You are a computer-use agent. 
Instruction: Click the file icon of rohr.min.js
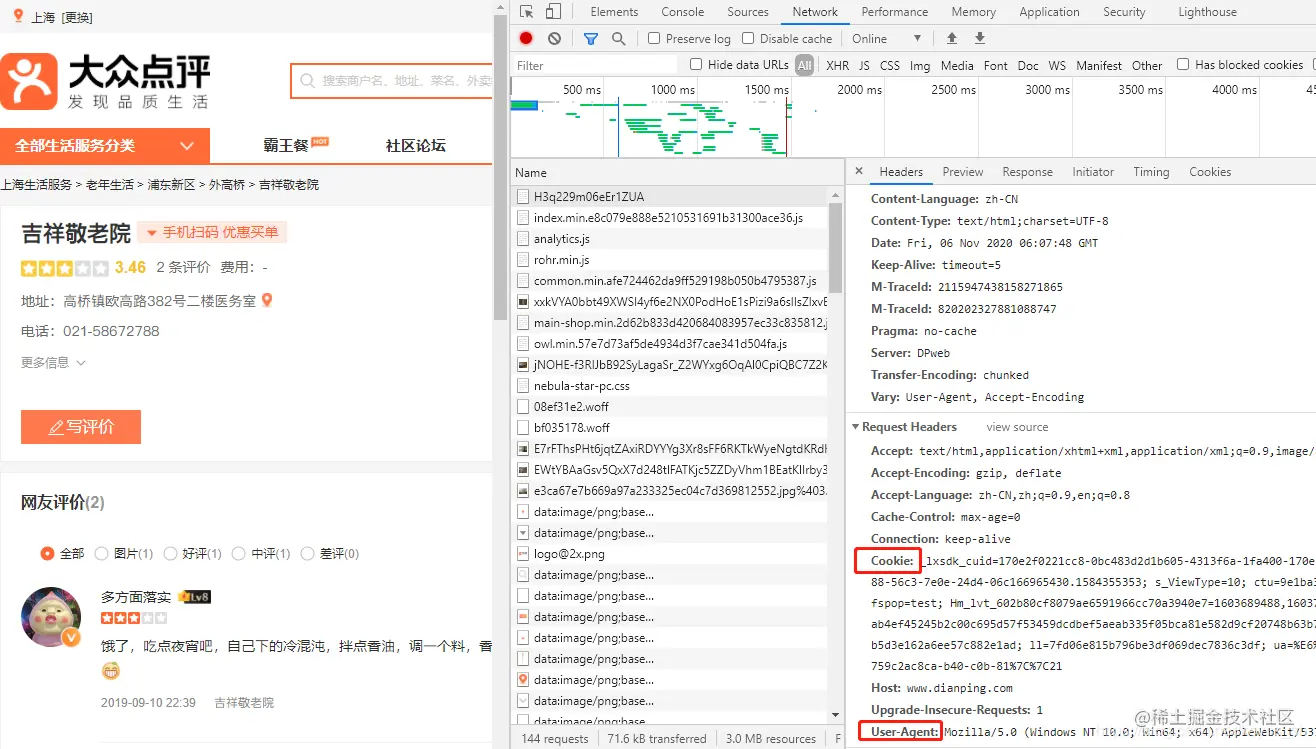tap(522, 260)
